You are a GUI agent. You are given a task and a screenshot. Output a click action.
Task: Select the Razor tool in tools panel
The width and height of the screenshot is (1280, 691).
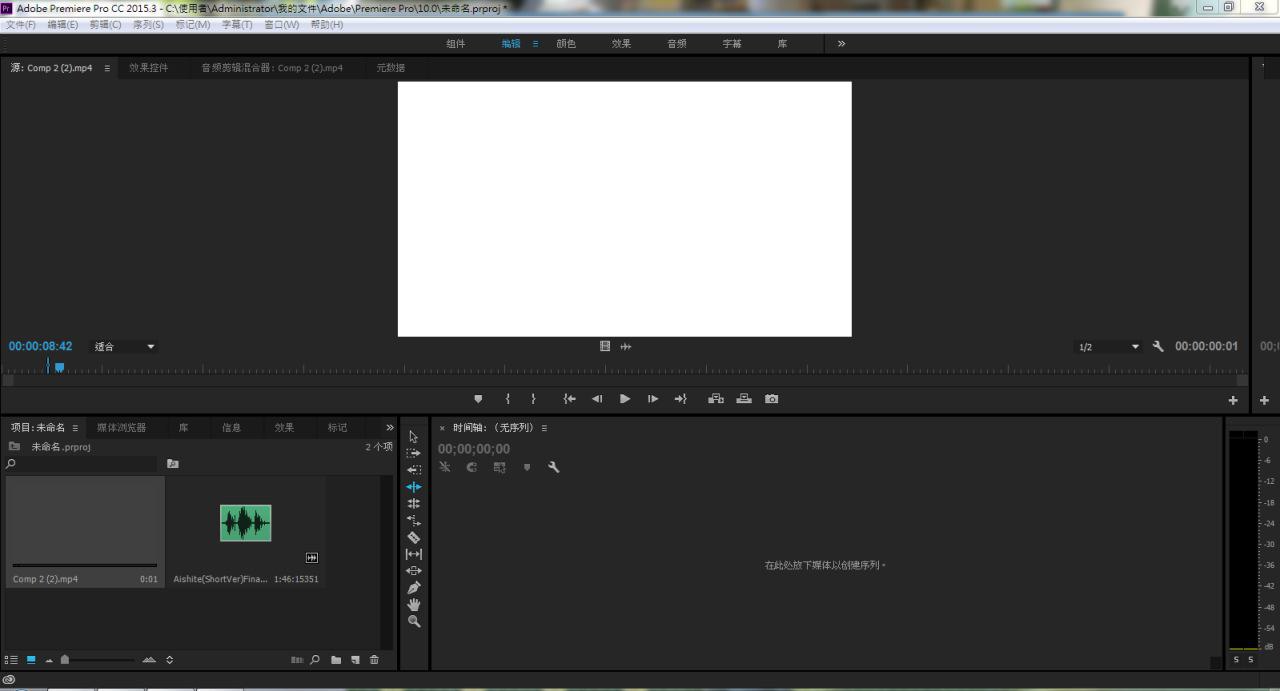click(x=414, y=537)
